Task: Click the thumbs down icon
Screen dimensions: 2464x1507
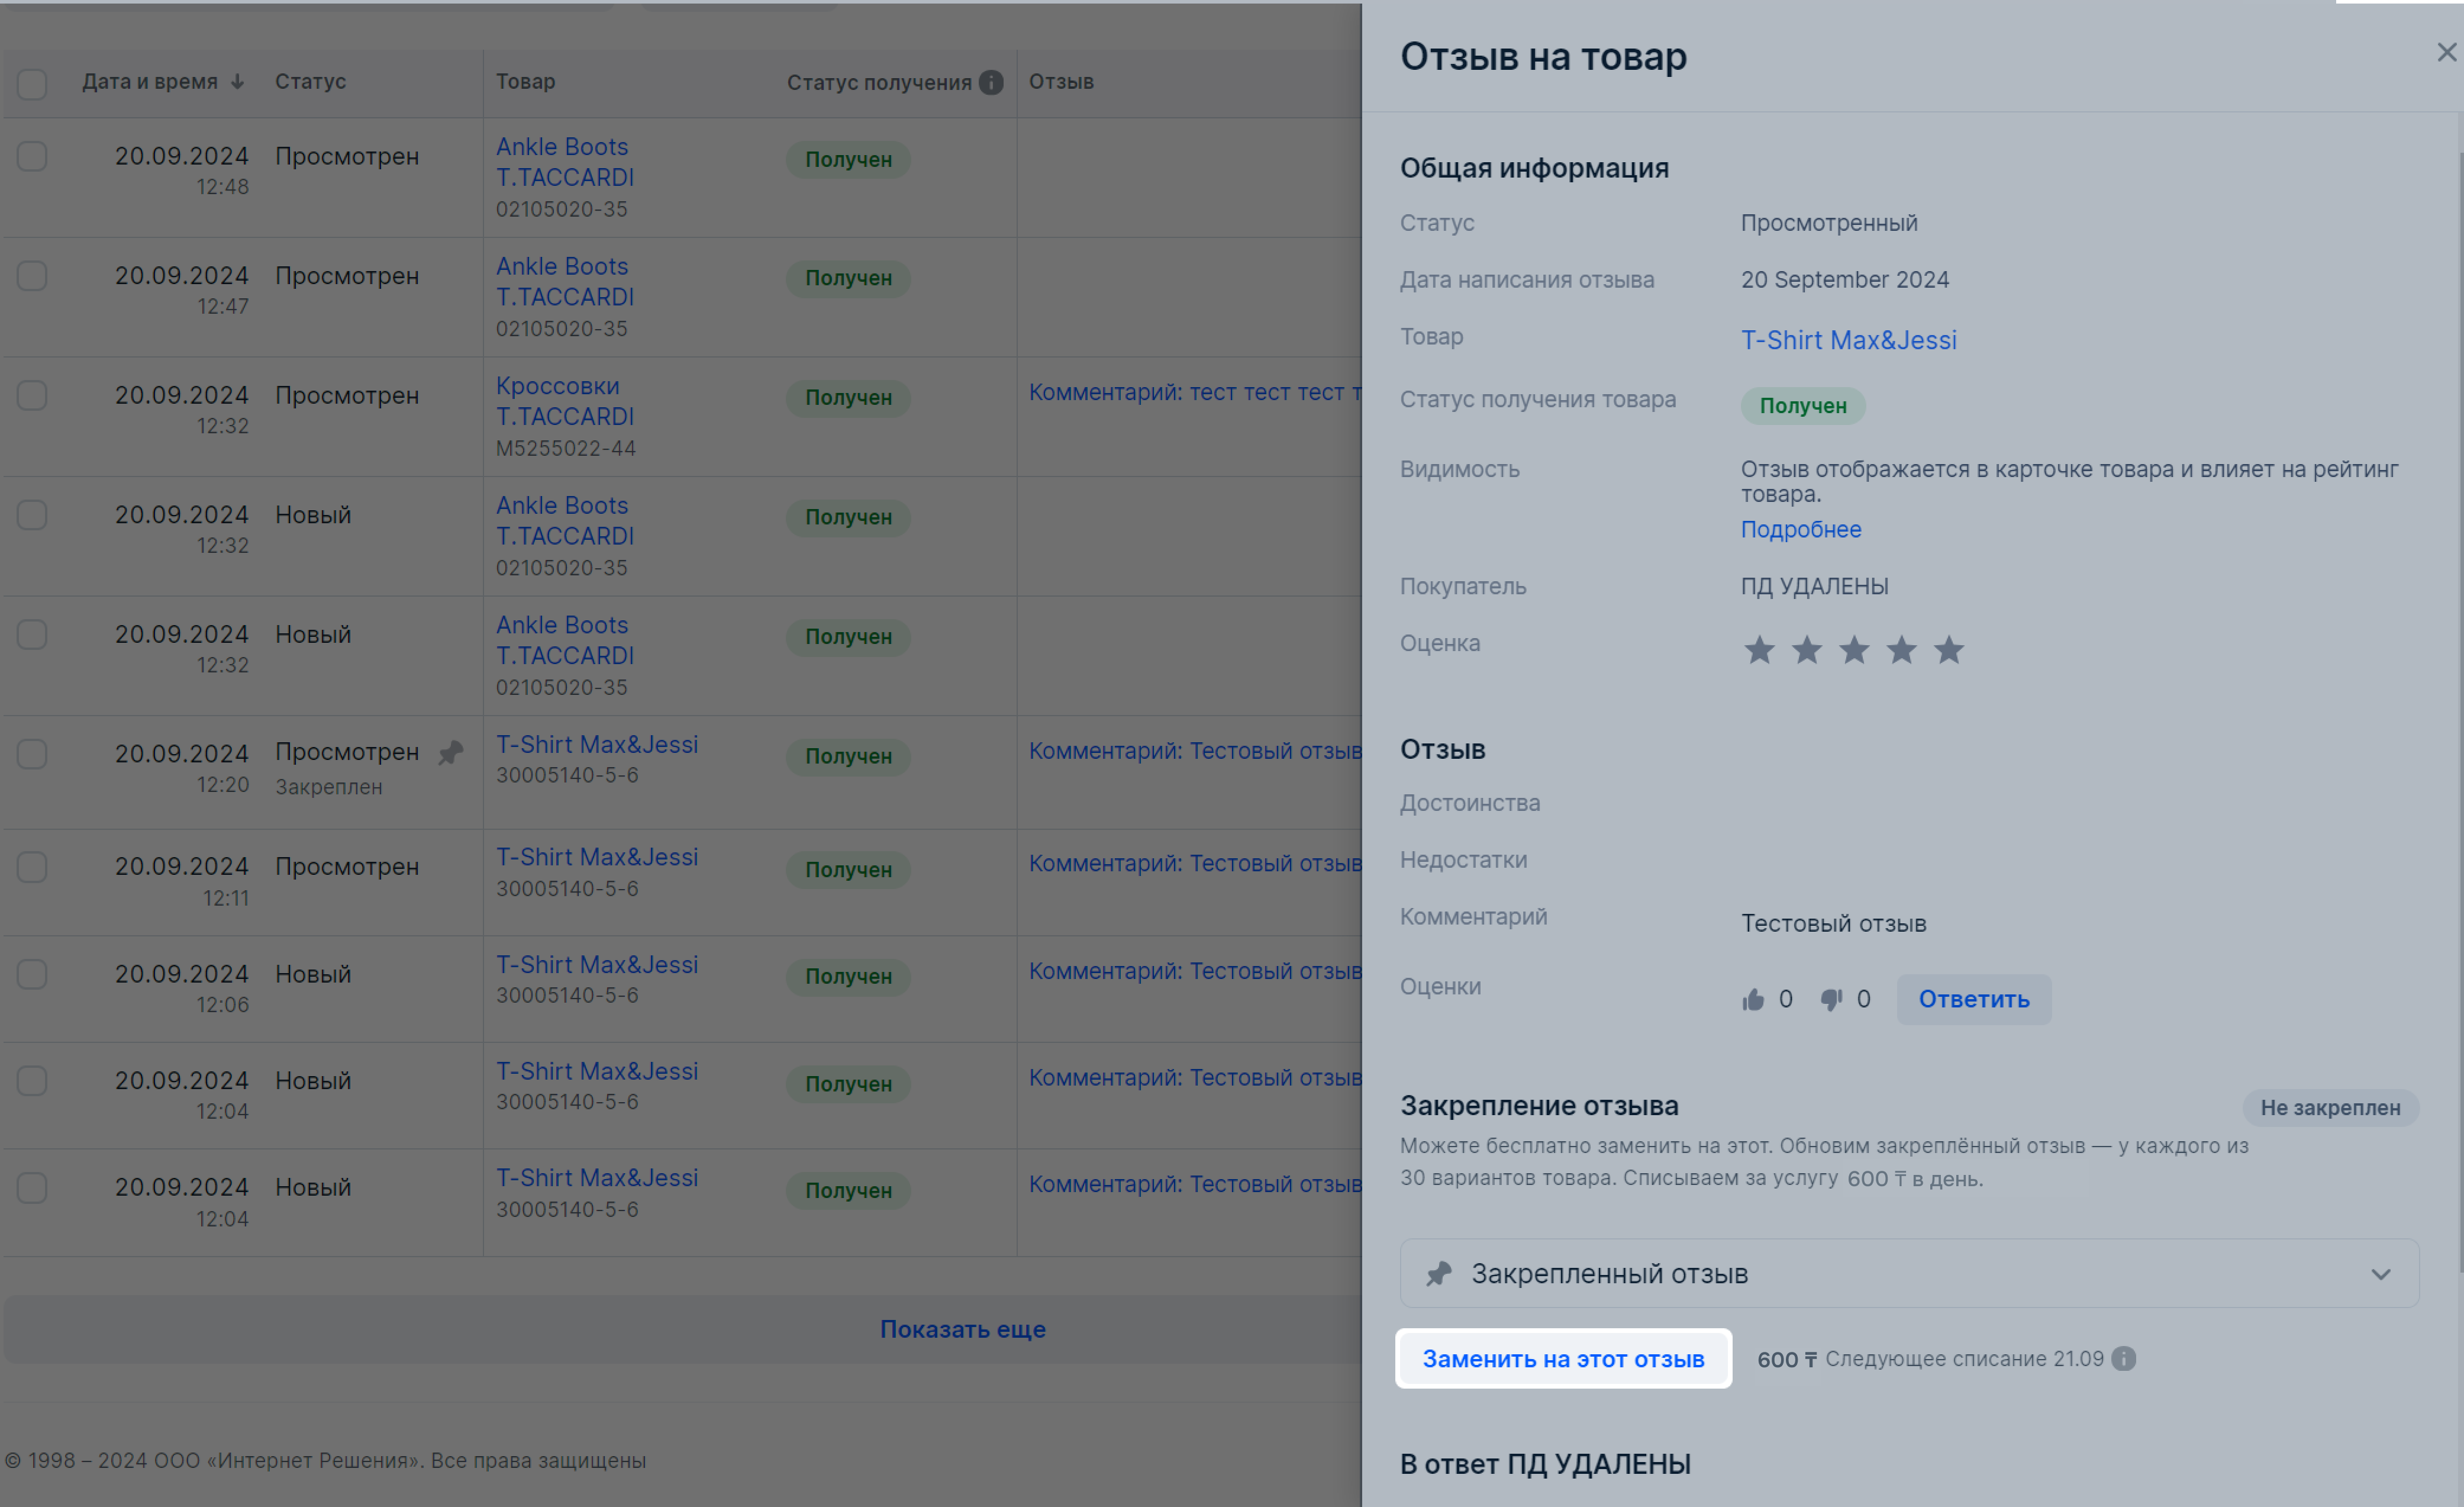Action: point(1831,999)
